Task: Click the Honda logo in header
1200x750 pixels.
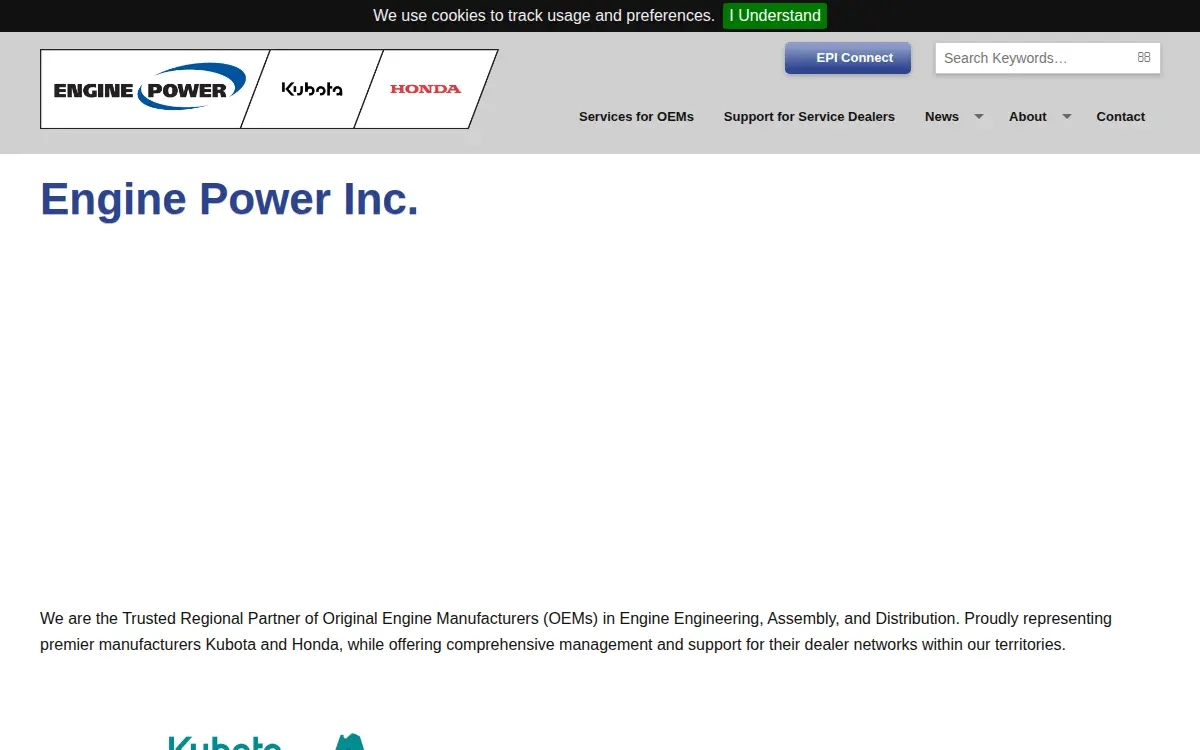Action: tap(426, 89)
